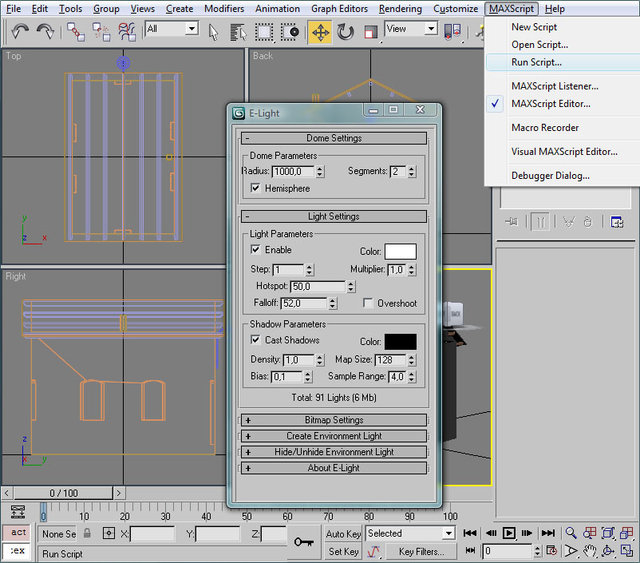This screenshot has width=640, height=563.
Task: Click the black shadow Color swatch
Action: coord(400,341)
